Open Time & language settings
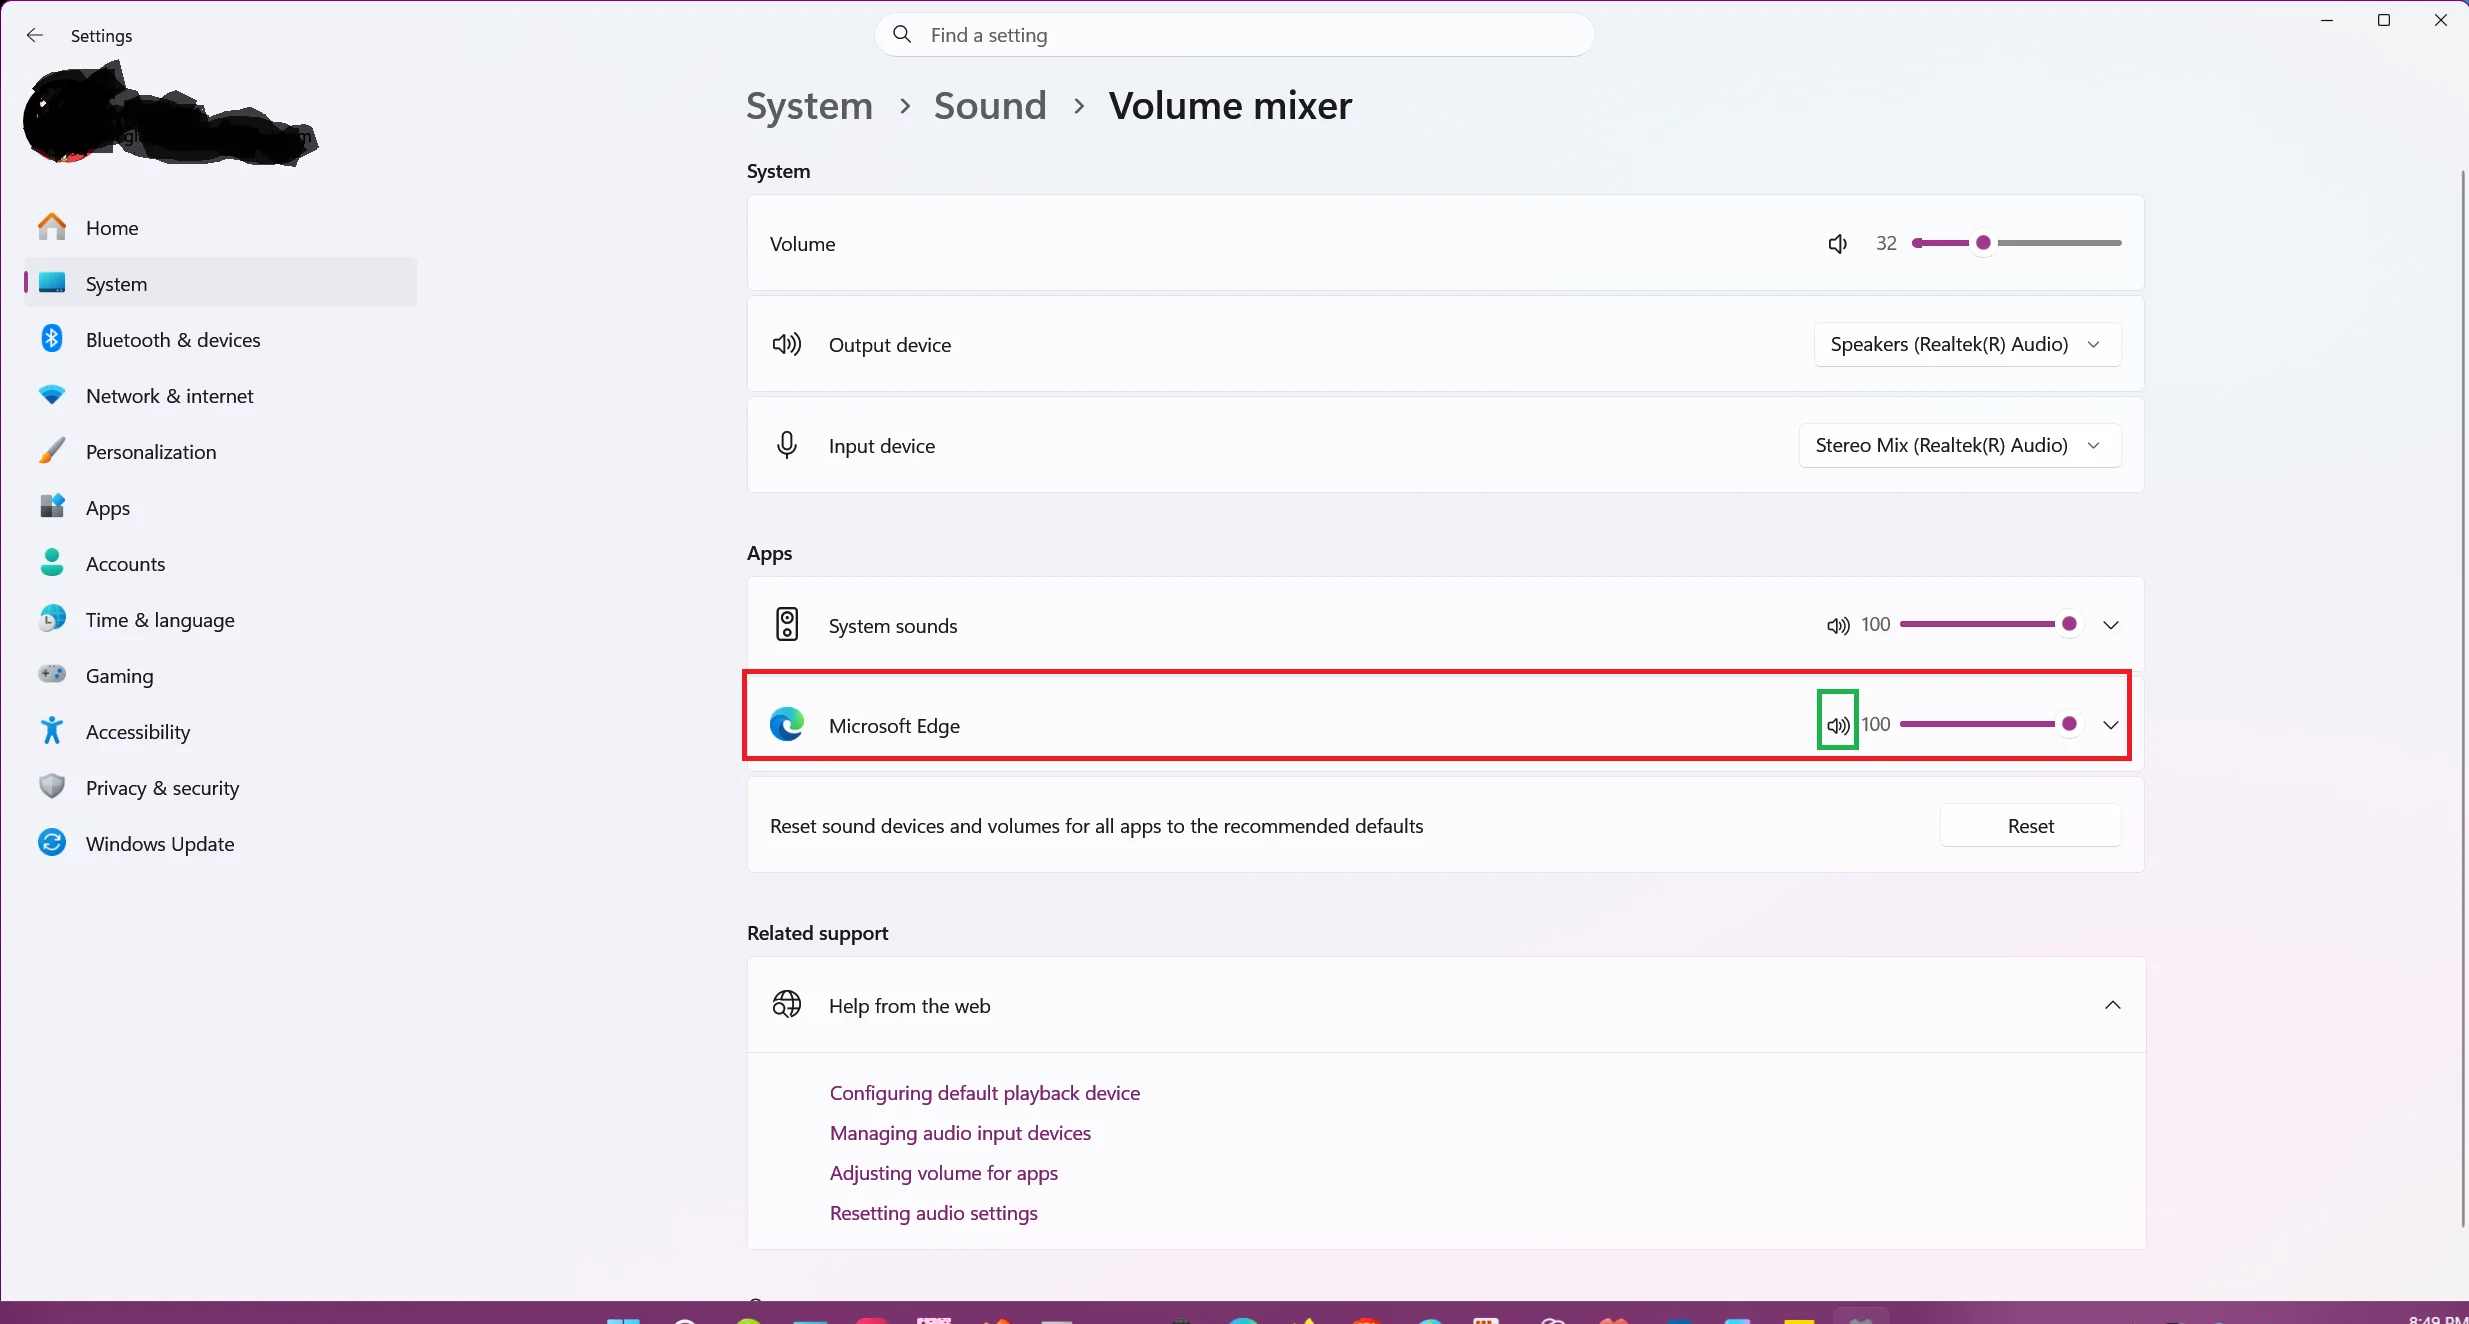The height and width of the screenshot is (1324, 2469). click(220, 620)
